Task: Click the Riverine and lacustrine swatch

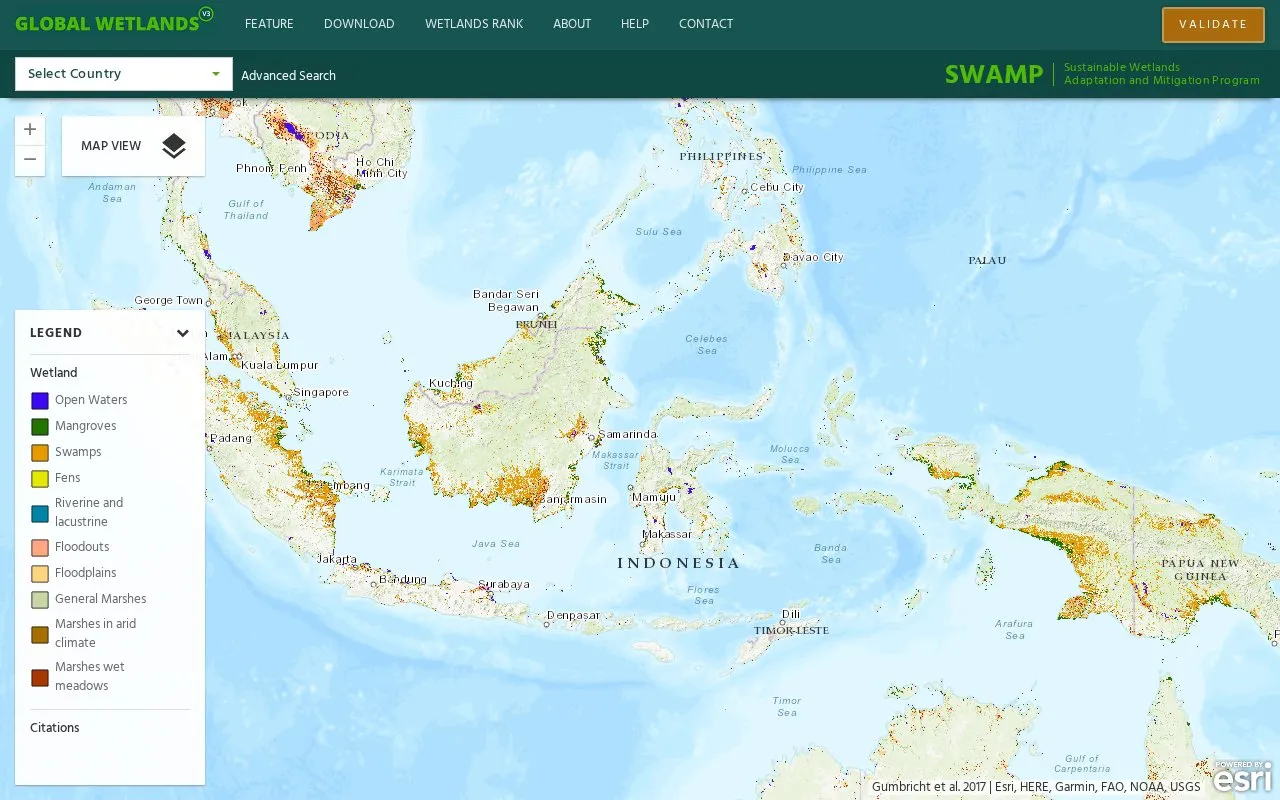Action: (40, 514)
